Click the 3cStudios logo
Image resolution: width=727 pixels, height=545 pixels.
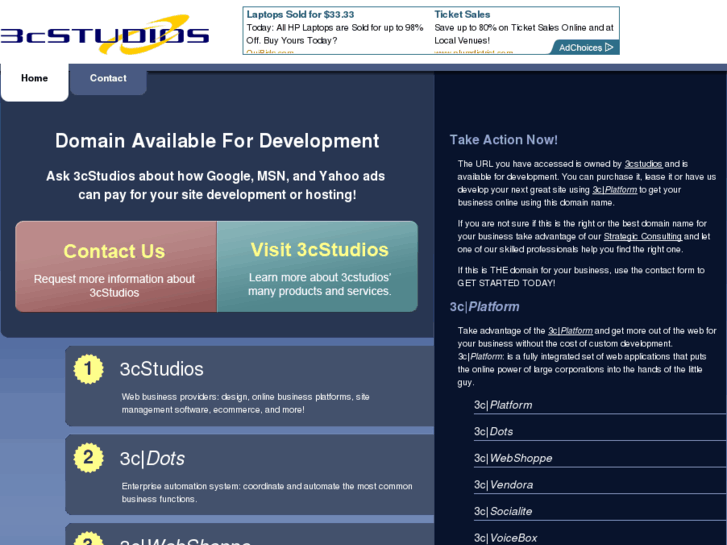tap(105, 34)
